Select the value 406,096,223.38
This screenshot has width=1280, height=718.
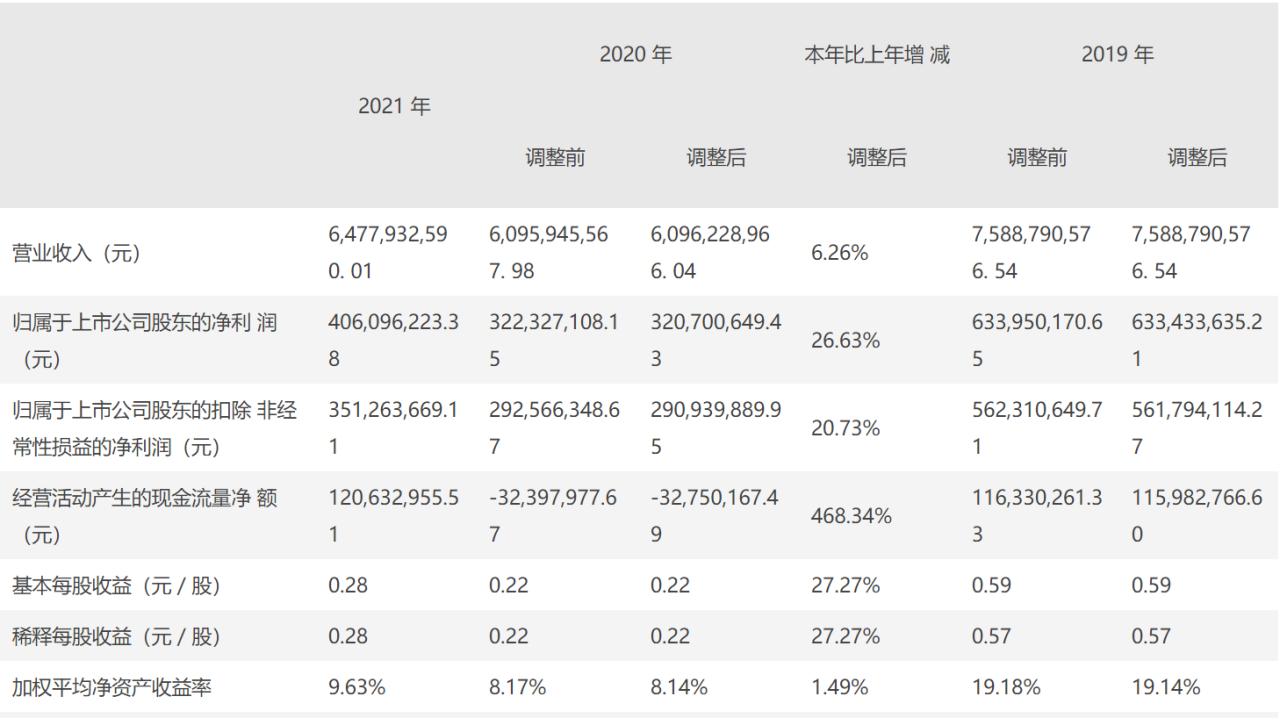tap(393, 340)
